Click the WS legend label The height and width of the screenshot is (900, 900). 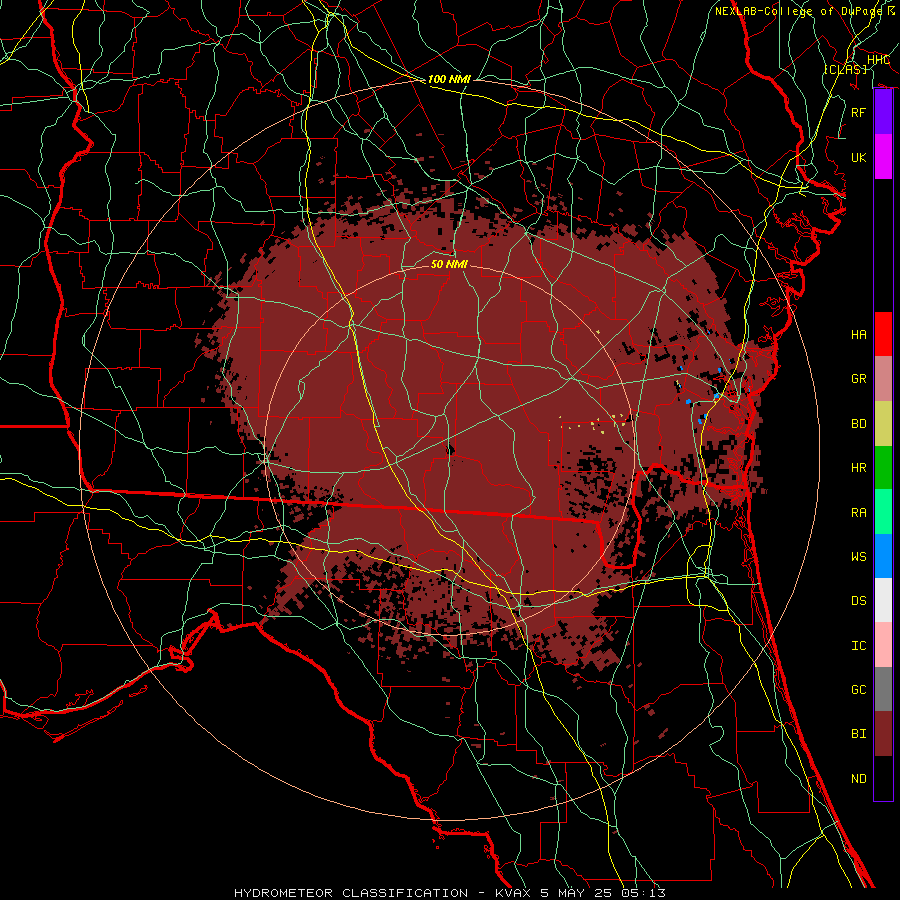pos(859,557)
